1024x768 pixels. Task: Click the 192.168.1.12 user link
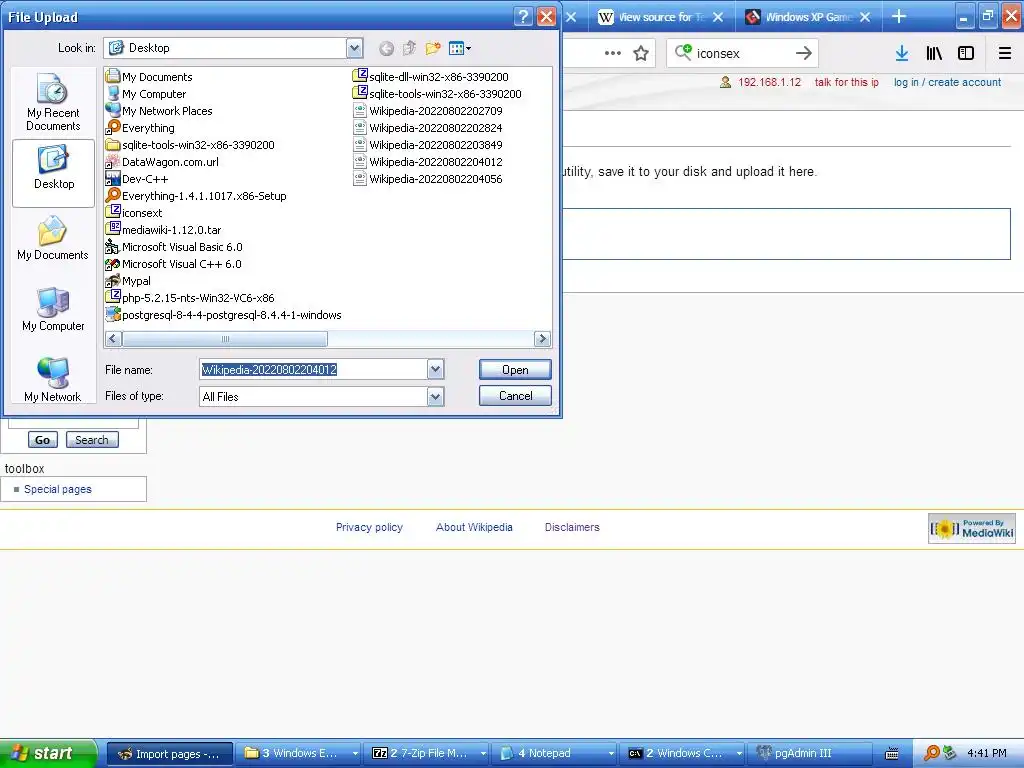(769, 82)
